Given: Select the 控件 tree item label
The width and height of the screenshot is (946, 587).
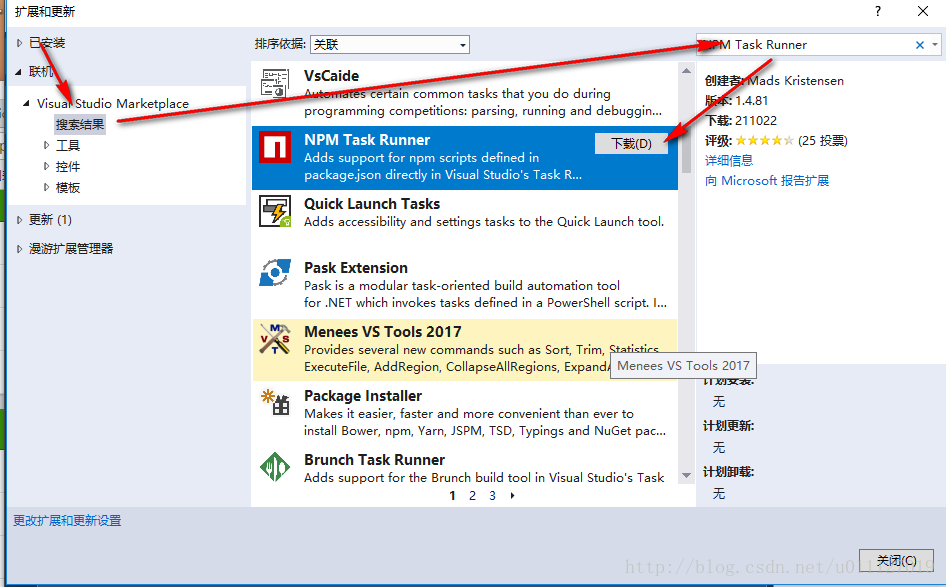Looking at the screenshot, I should pos(68,167).
